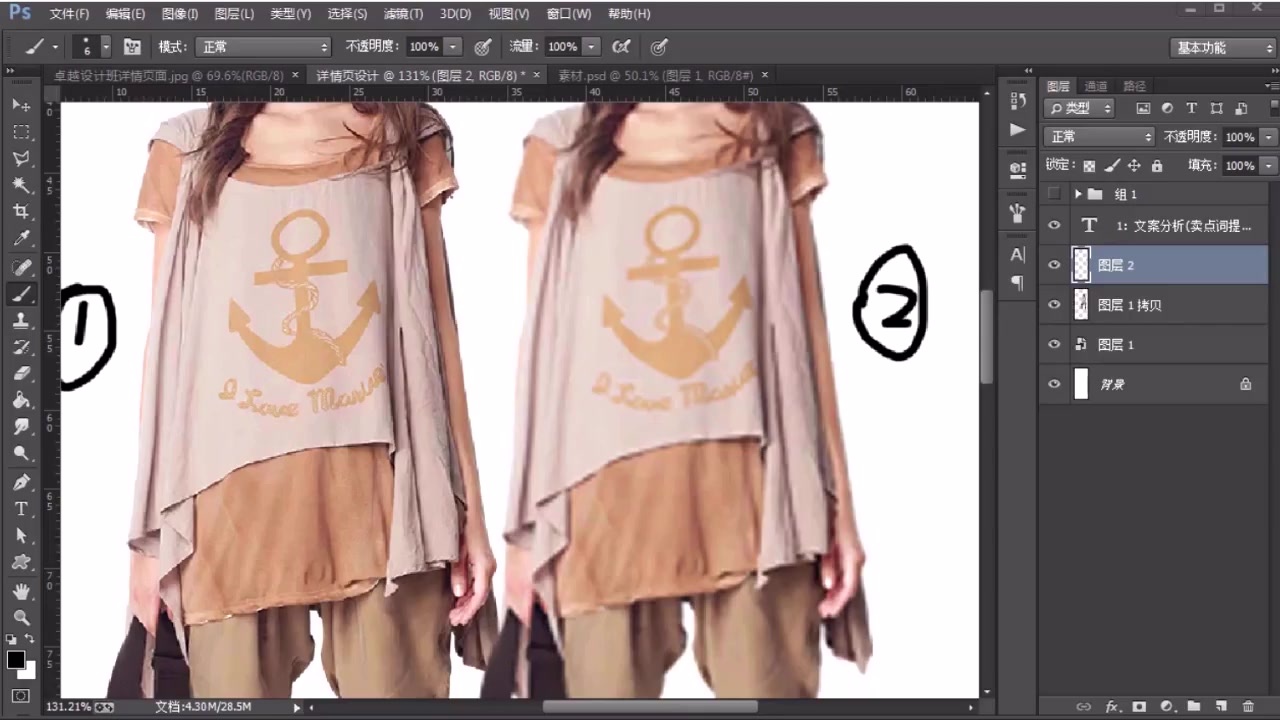Open the Brush Presets panel icon
The height and width of the screenshot is (720, 1280).
(x=1018, y=211)
